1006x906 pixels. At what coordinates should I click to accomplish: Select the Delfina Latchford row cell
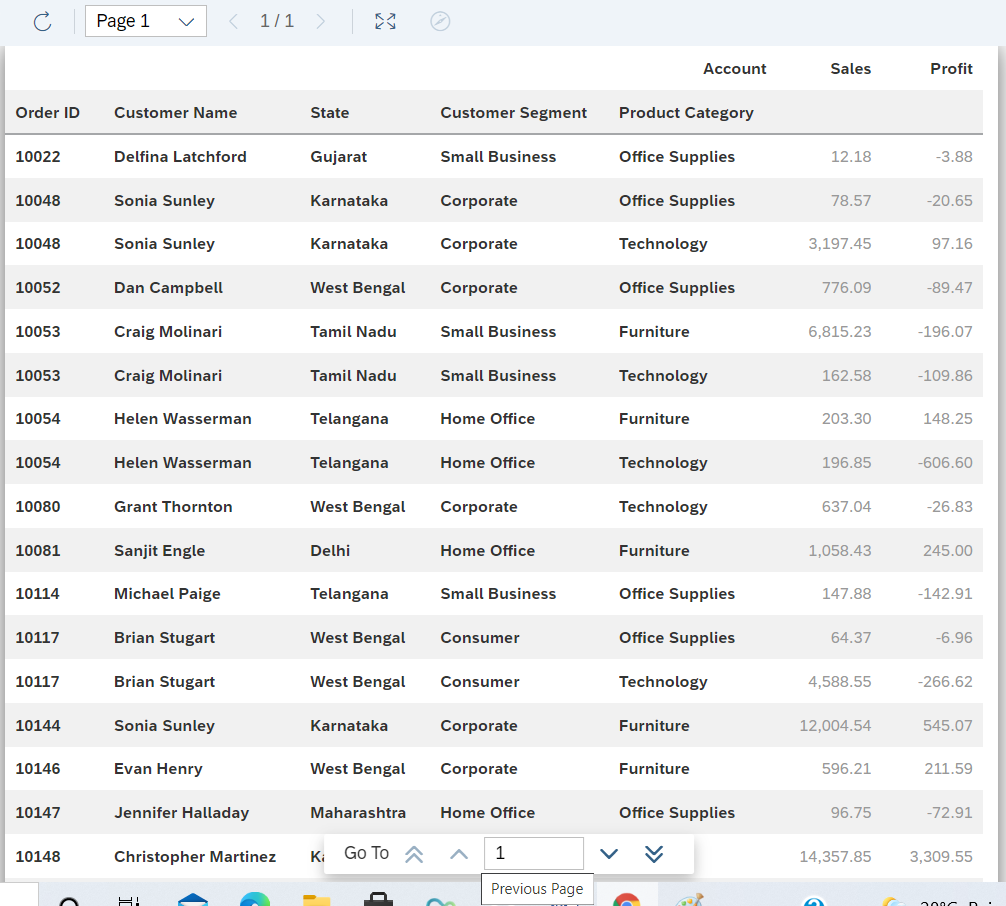coord(180,157)
